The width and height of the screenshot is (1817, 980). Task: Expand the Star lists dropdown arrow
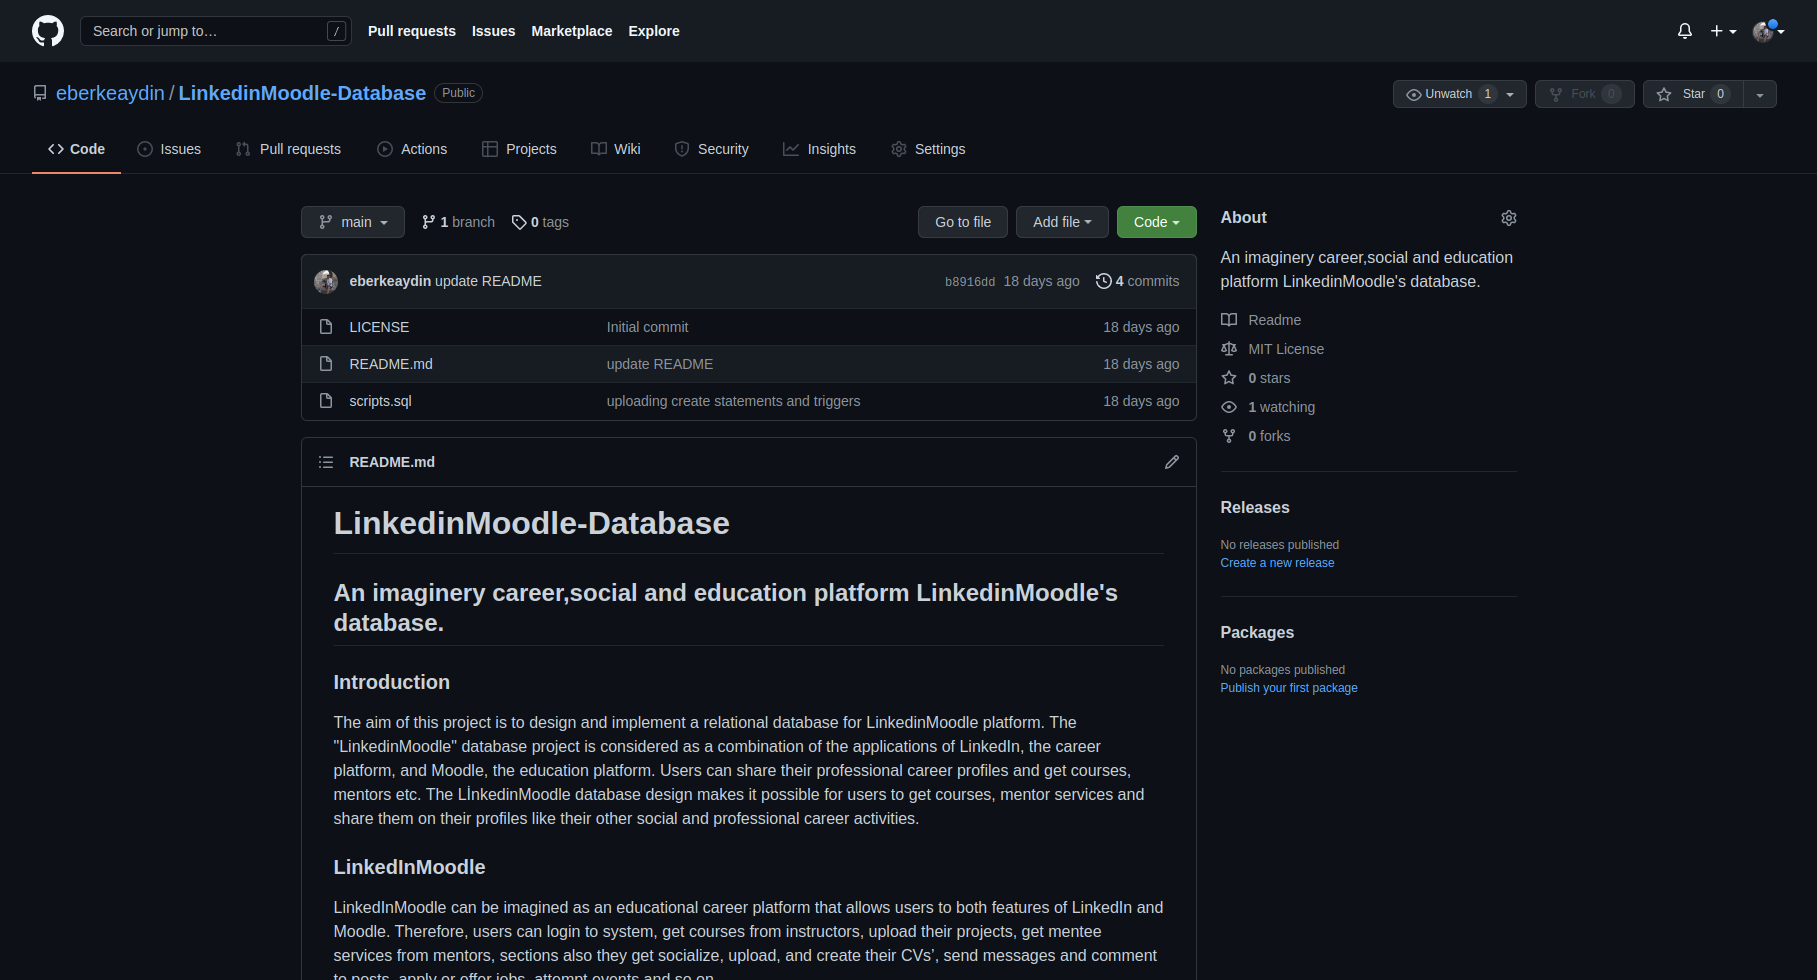(1760, 94)
